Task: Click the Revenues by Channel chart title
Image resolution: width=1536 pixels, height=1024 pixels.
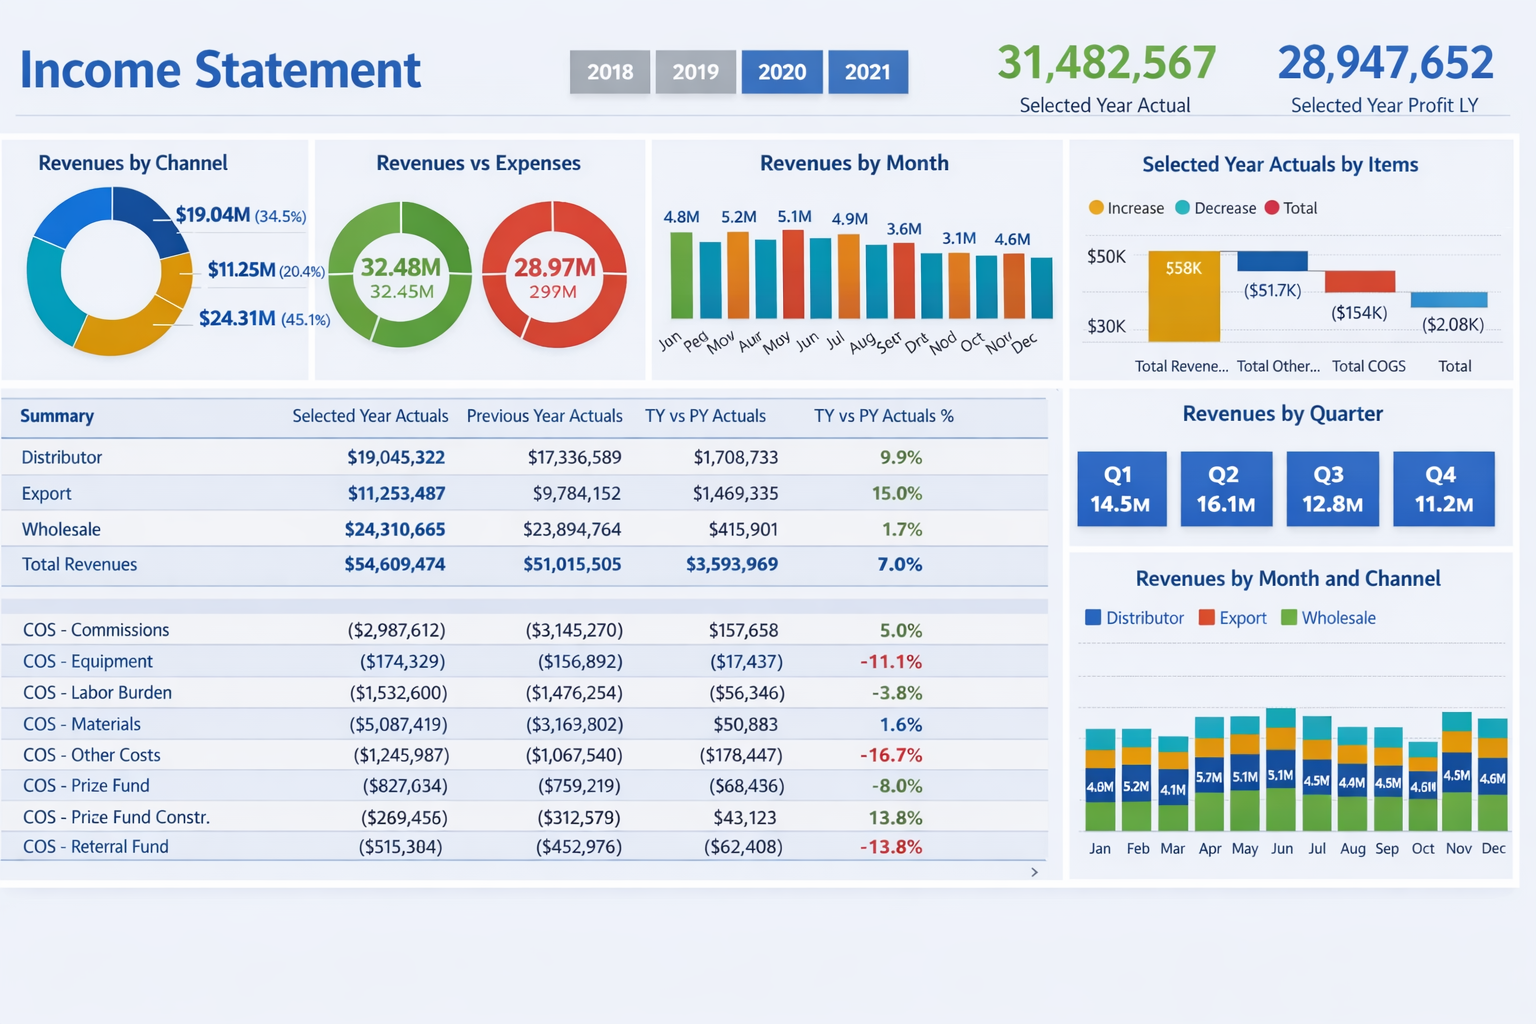Action: (133, 163)
